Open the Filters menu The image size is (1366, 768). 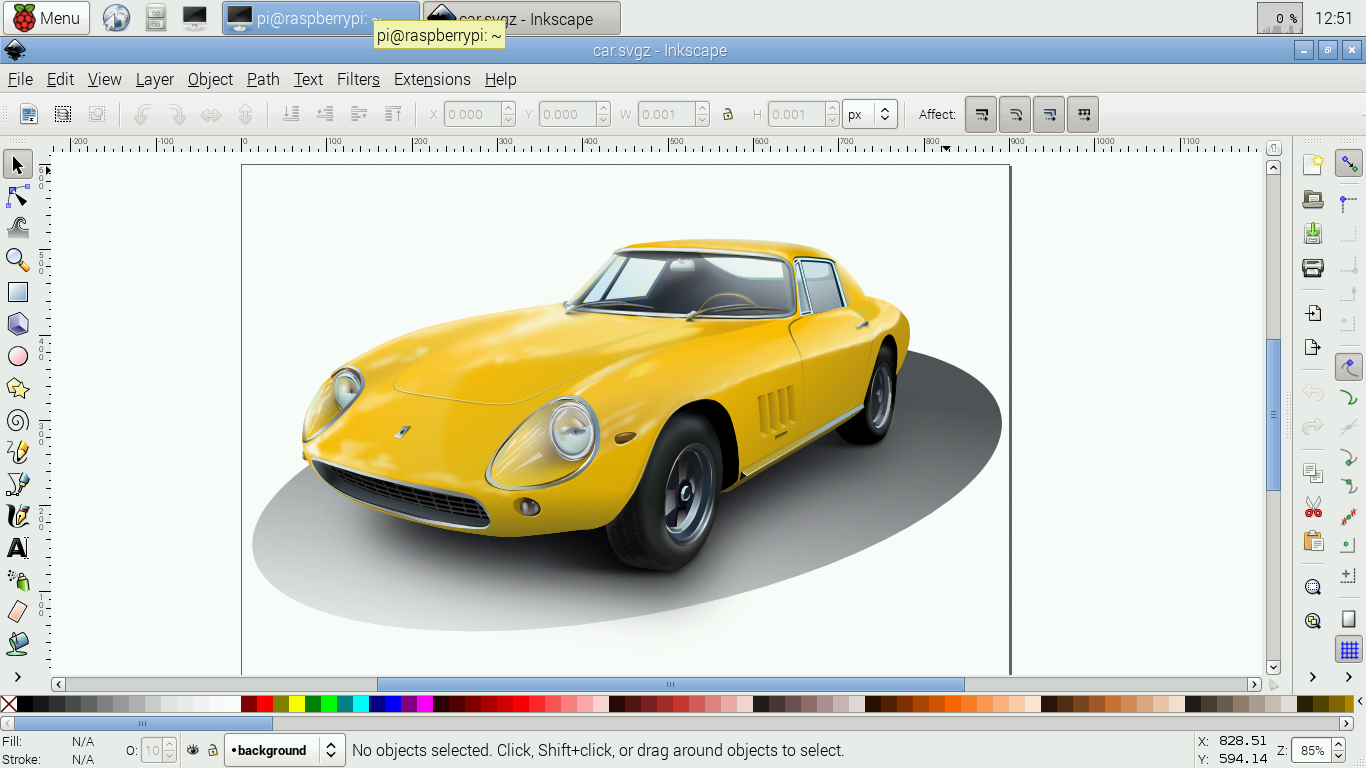(358, 79)
